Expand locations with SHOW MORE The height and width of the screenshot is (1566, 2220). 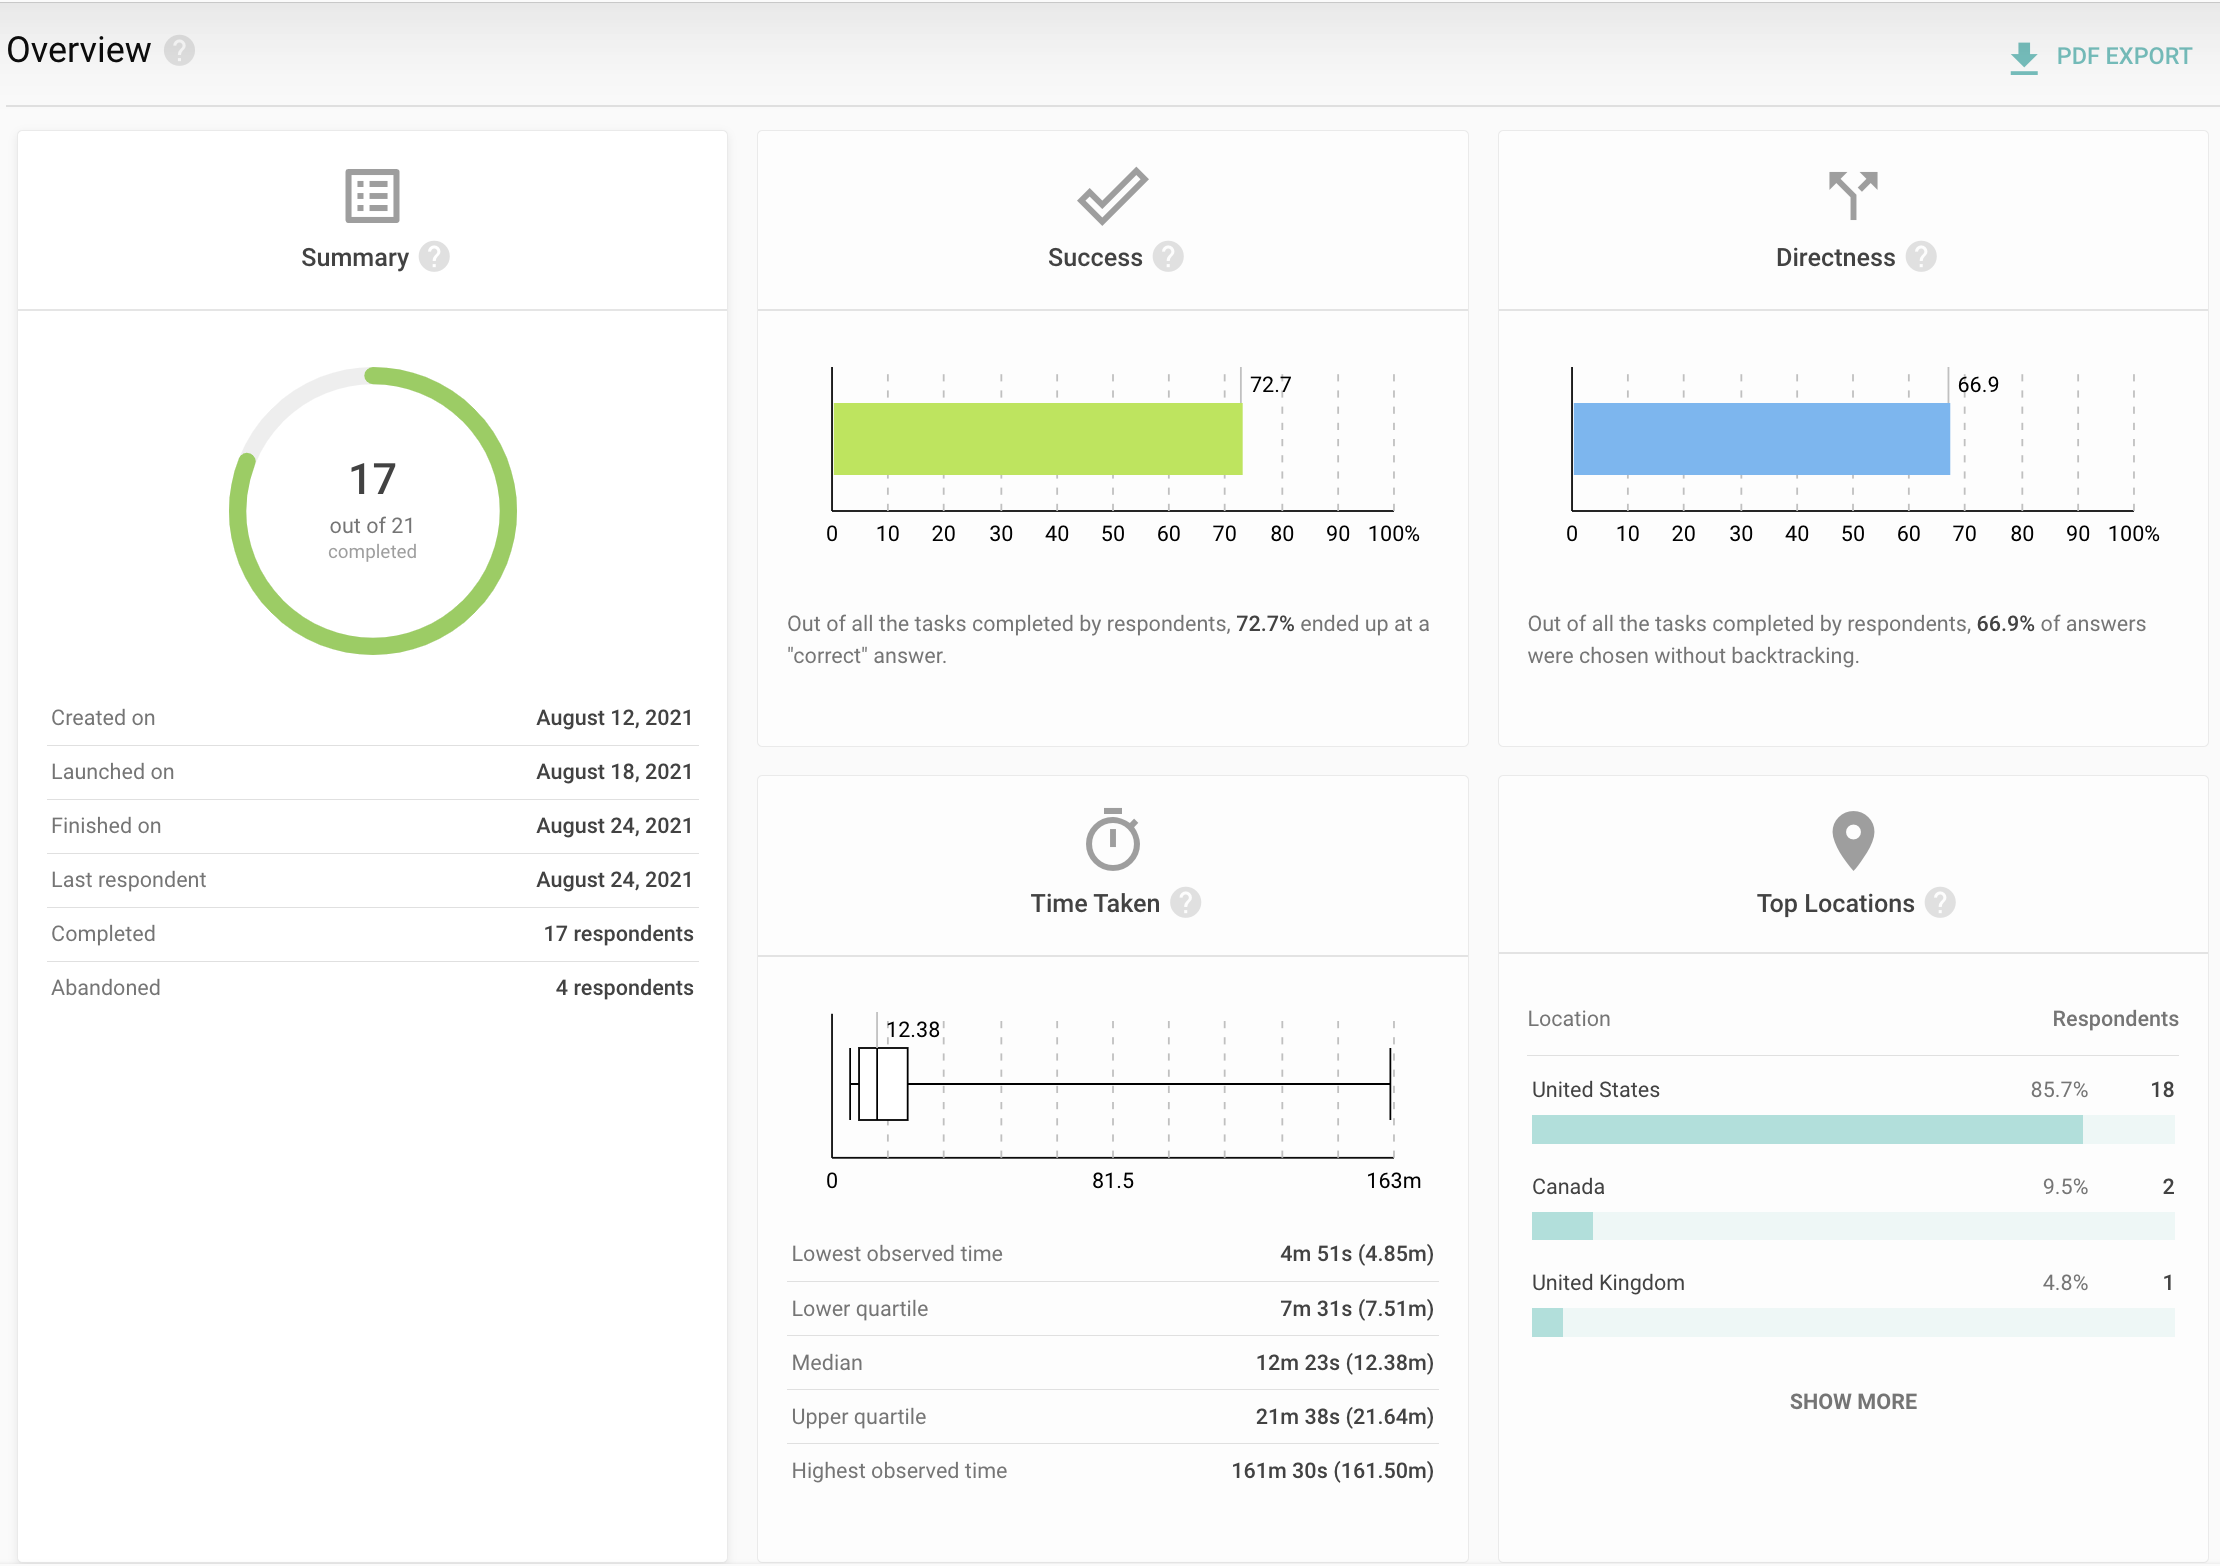(1852, 1401)
